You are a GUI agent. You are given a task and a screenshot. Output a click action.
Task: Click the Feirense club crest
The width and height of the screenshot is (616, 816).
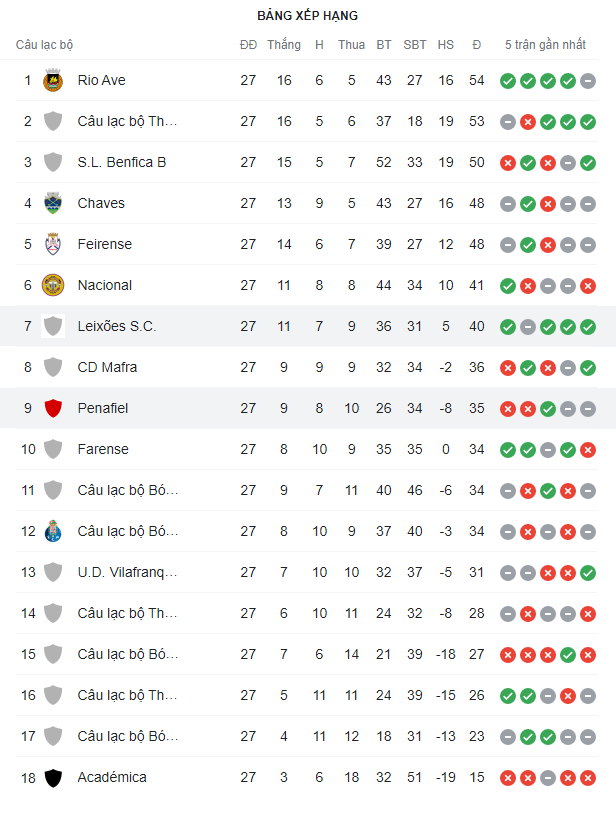pyautogui.click(x=53, y=244)
